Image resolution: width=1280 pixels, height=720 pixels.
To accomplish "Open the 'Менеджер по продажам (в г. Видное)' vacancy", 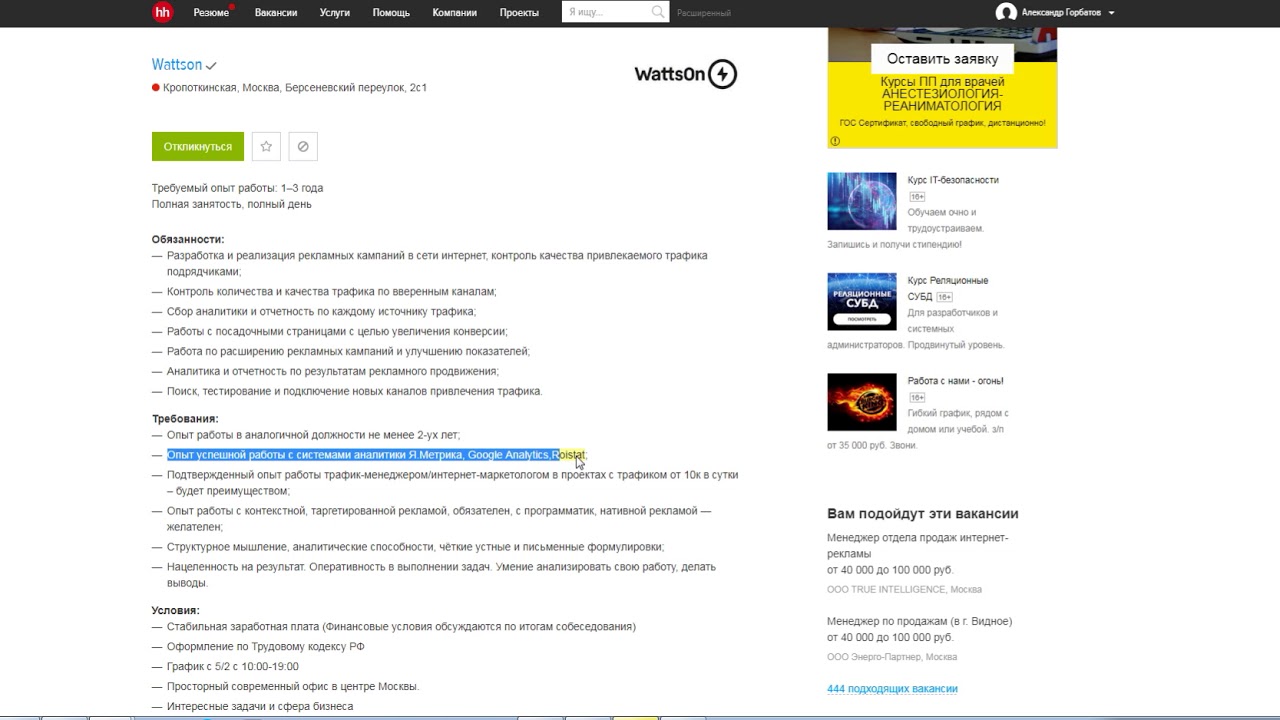I will pyautogui.click(x=919, y=621).
